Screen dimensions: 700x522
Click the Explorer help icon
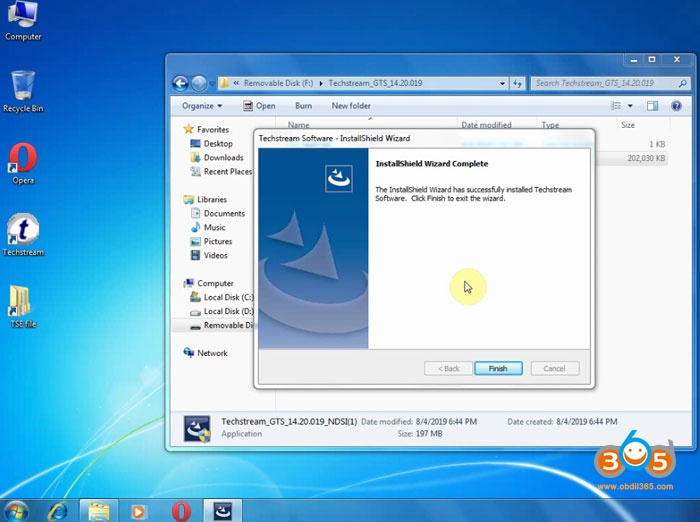676,106
